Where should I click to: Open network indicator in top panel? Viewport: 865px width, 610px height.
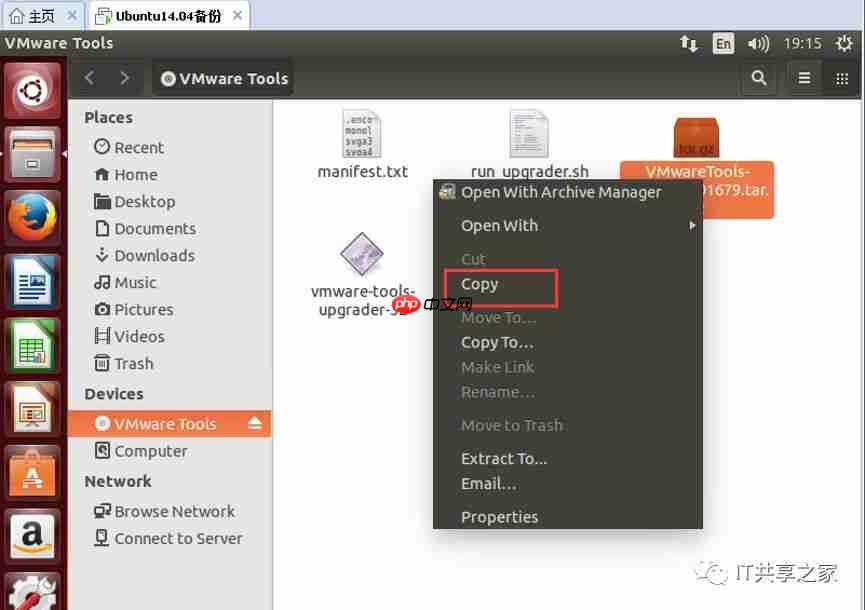(688, 43)
